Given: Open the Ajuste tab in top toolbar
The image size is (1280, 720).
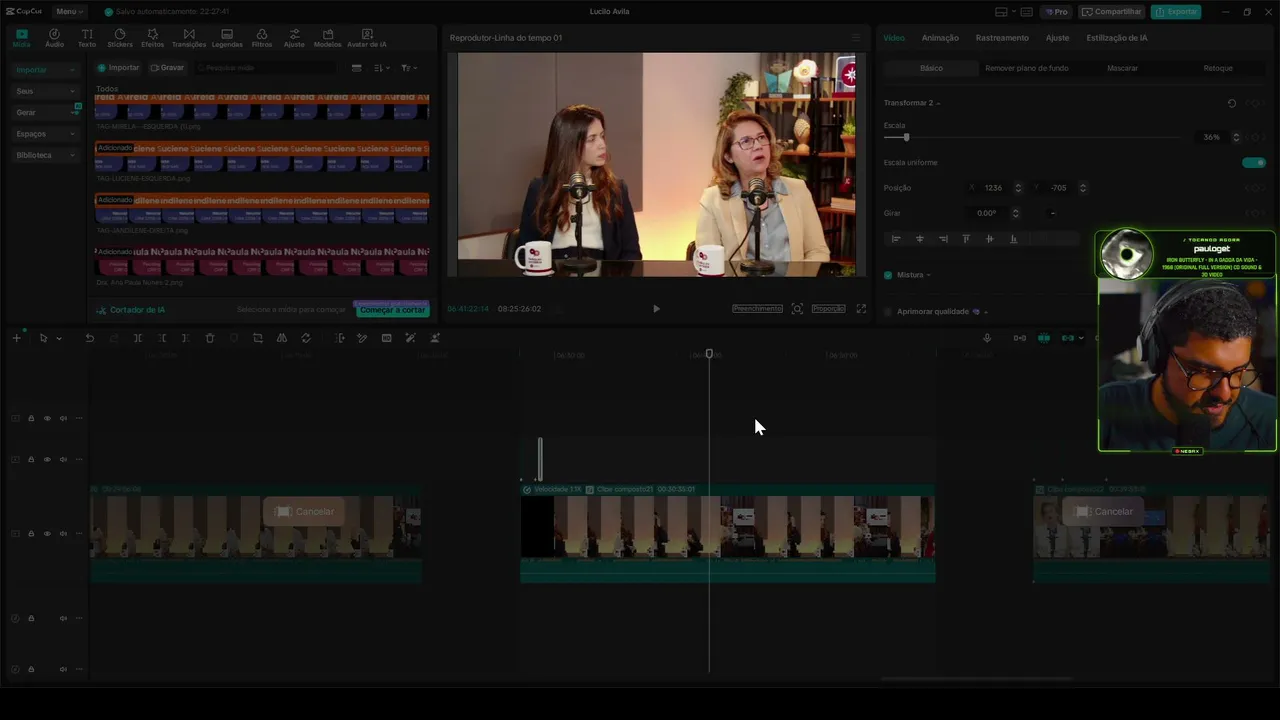Looking at the screenshot, I should click(294, 38).
